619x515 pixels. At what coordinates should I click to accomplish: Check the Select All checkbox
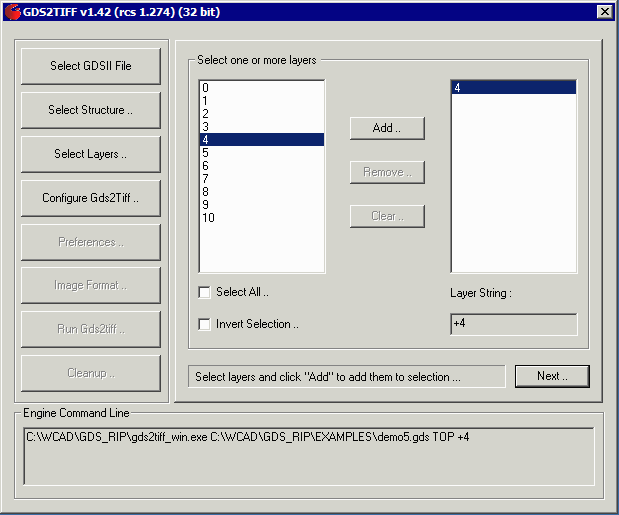pyautogui.click(x=204, y=292)
